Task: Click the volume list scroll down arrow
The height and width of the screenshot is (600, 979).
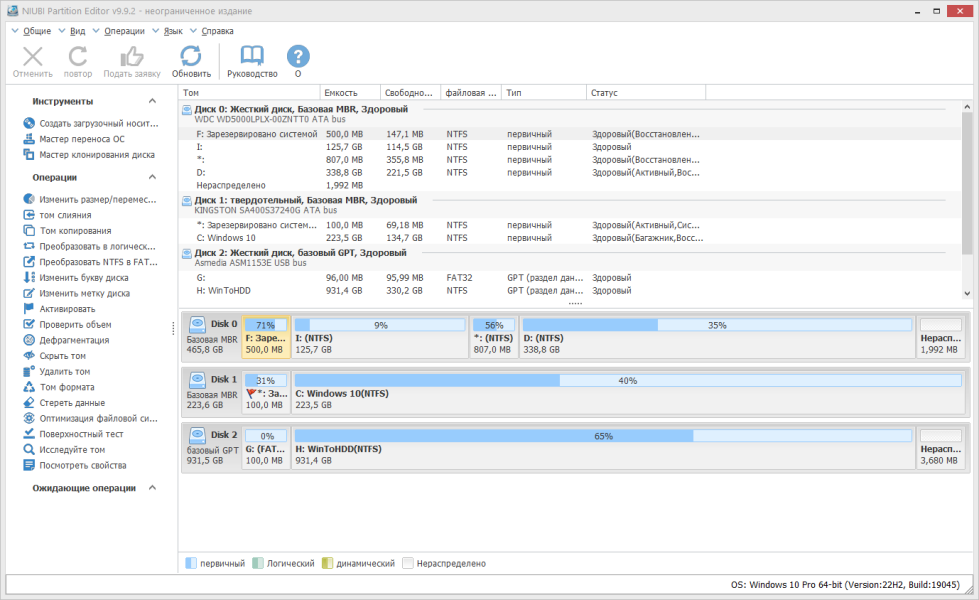Action: (967, 293)
